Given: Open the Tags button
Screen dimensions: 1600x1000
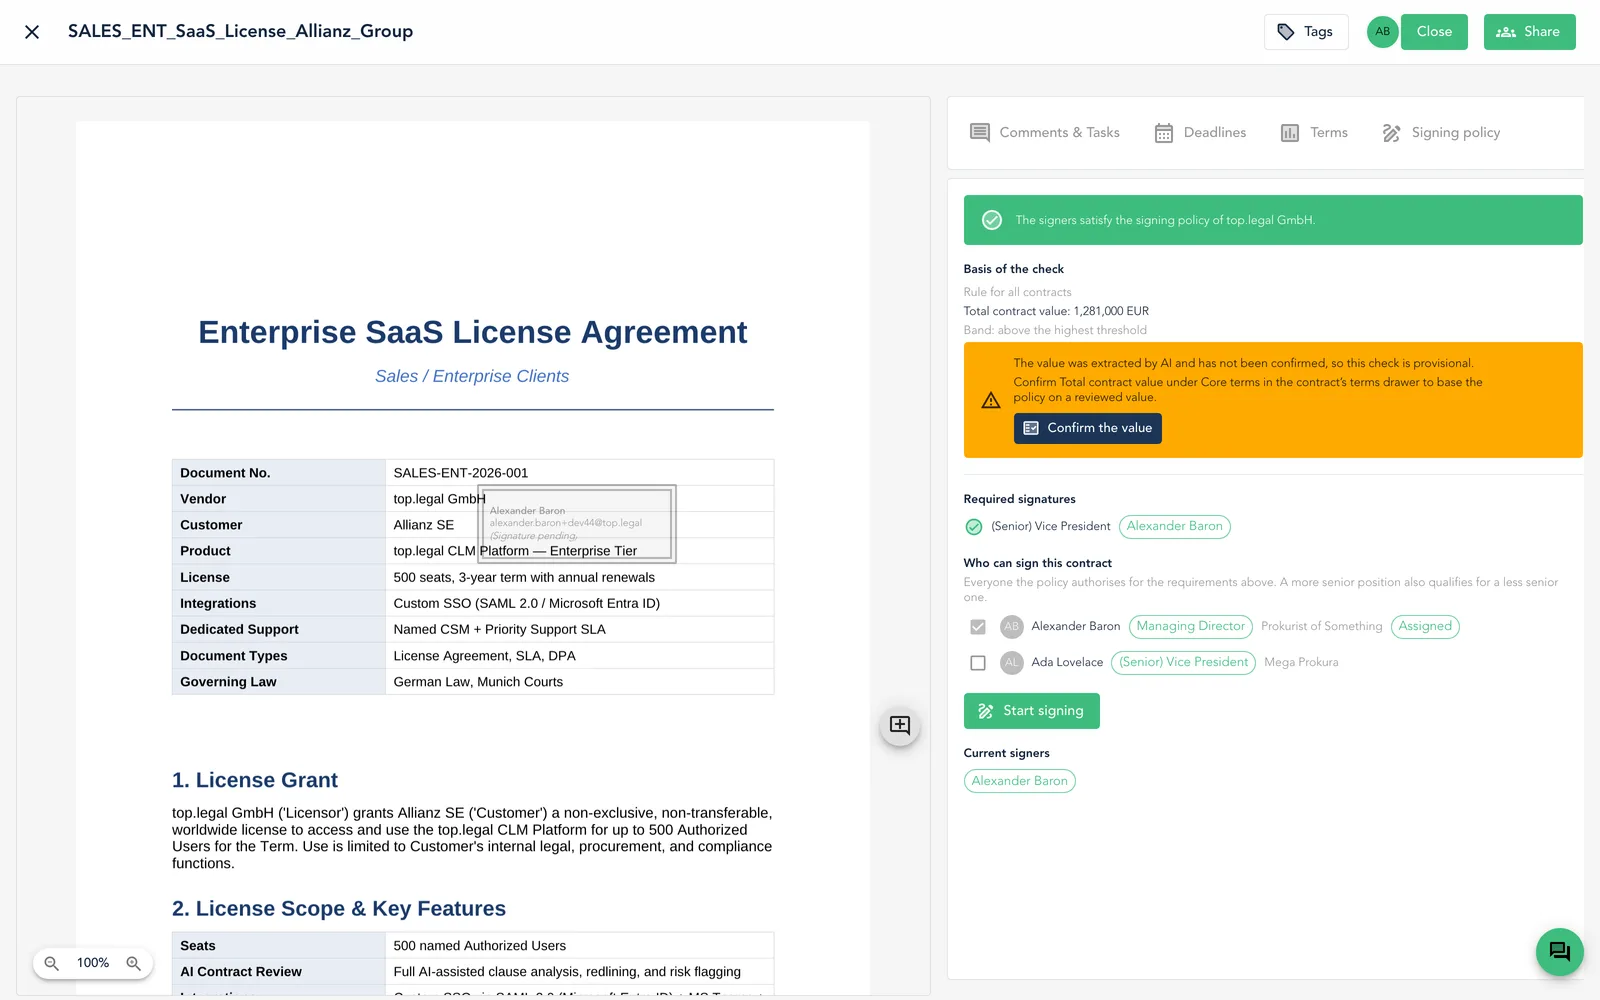Looking at the screenshot, I should (1306, 32).
